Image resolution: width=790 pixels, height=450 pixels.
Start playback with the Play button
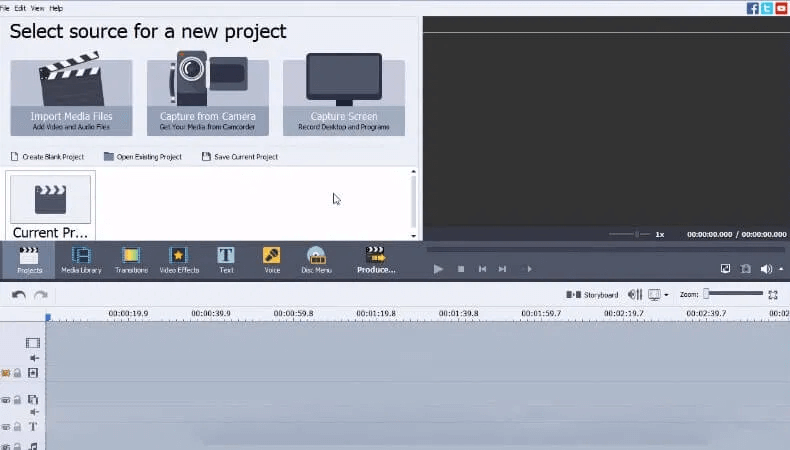point(438,269)
